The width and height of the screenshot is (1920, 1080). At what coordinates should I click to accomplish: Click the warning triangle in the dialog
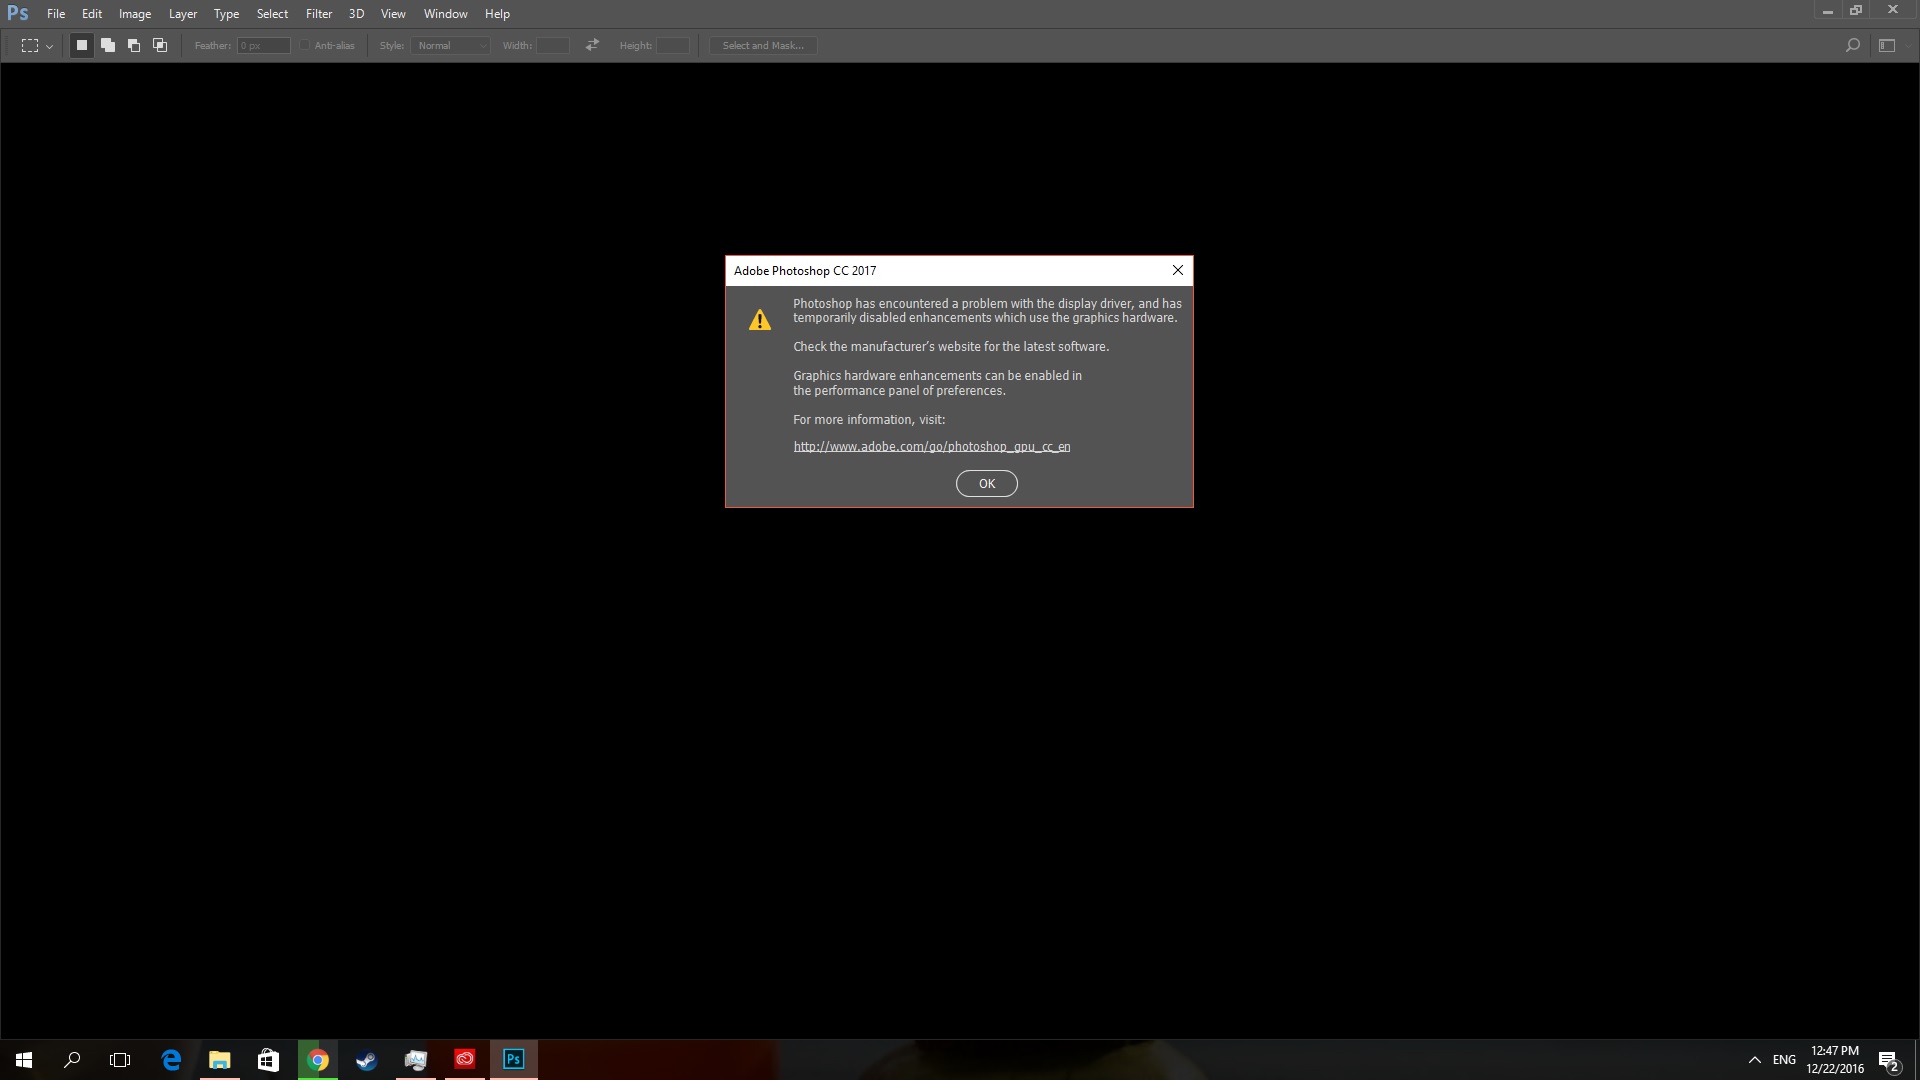coord(761,319)
